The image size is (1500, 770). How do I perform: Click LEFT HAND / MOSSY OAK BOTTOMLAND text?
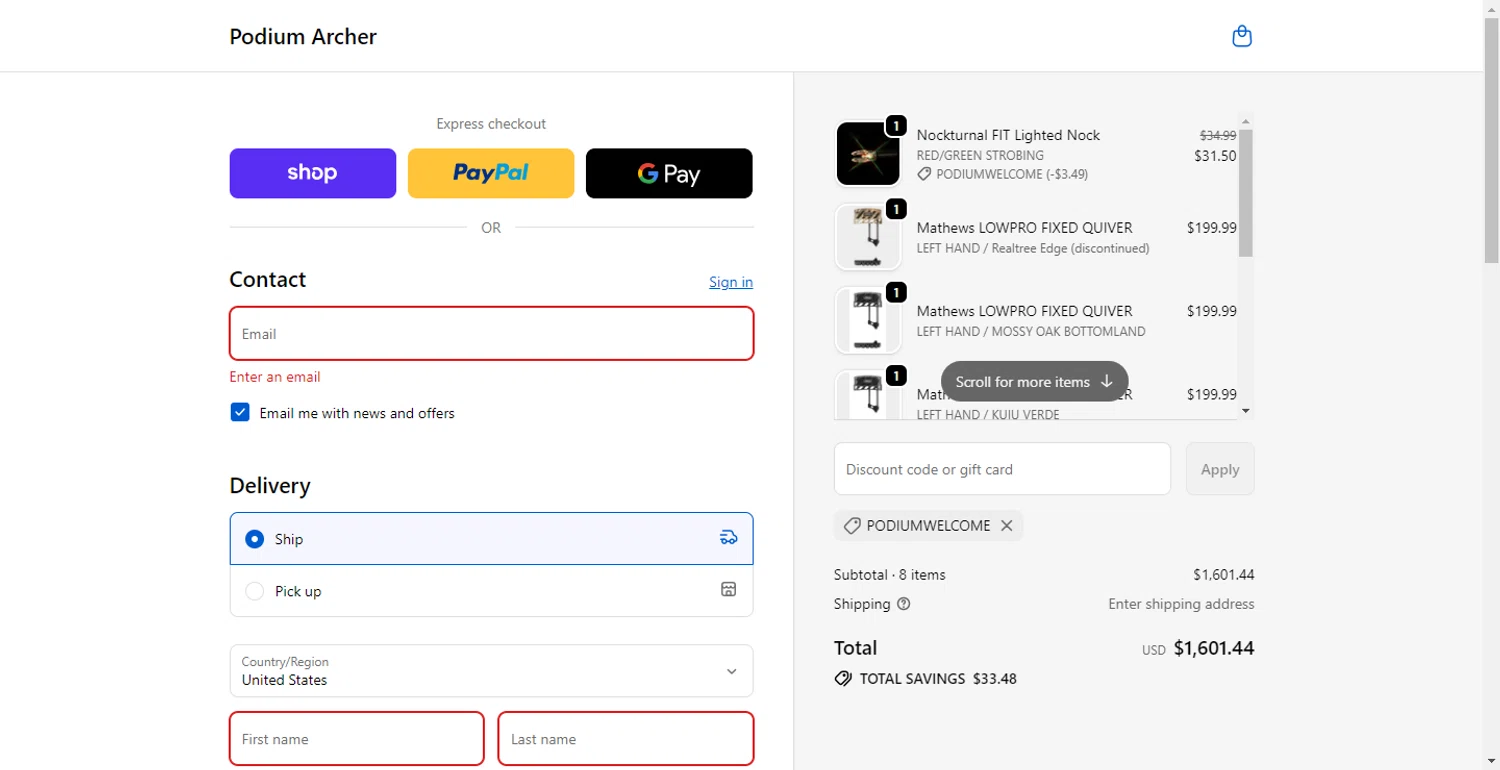(x=1031, y=331)
